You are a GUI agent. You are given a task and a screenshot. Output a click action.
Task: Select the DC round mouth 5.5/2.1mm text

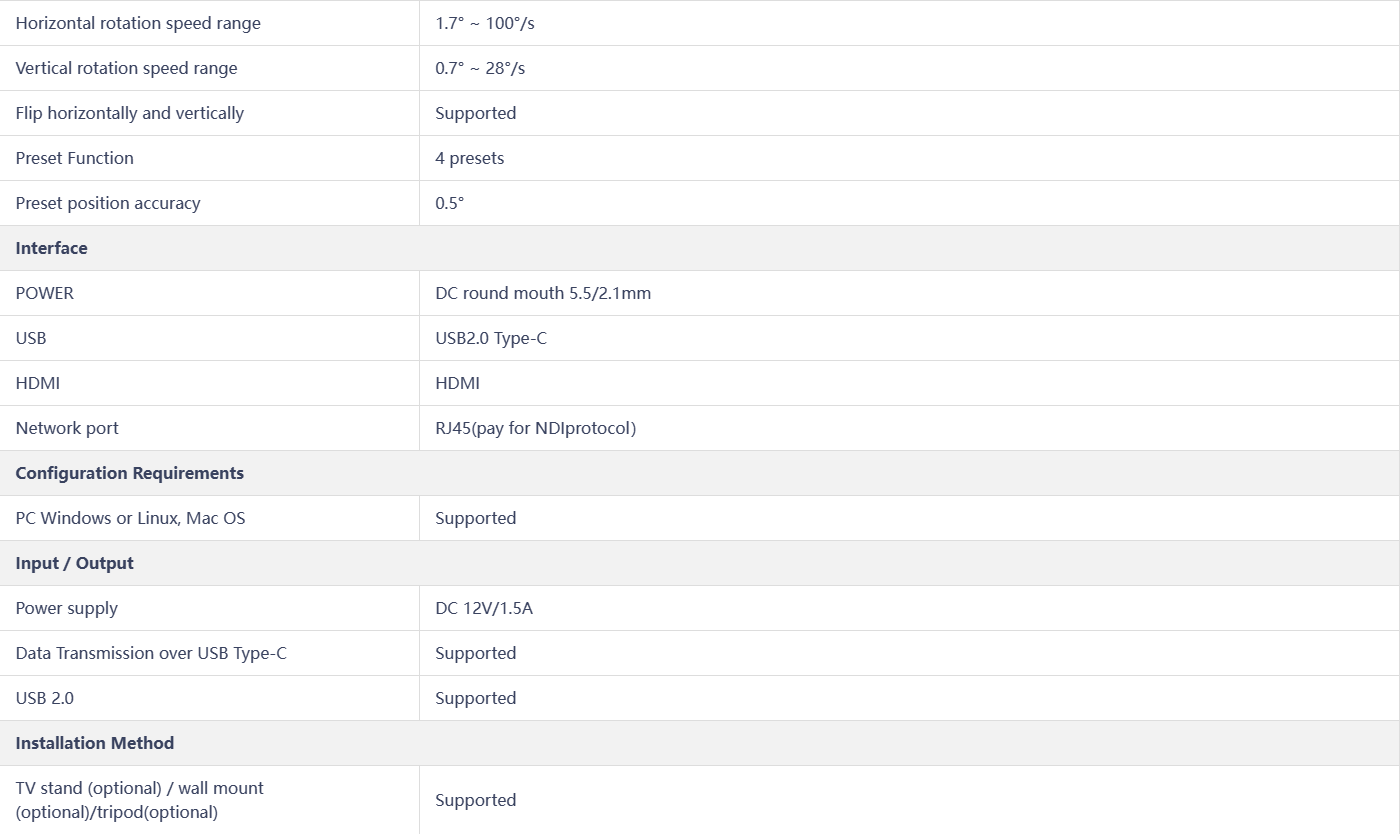[543, 293]
